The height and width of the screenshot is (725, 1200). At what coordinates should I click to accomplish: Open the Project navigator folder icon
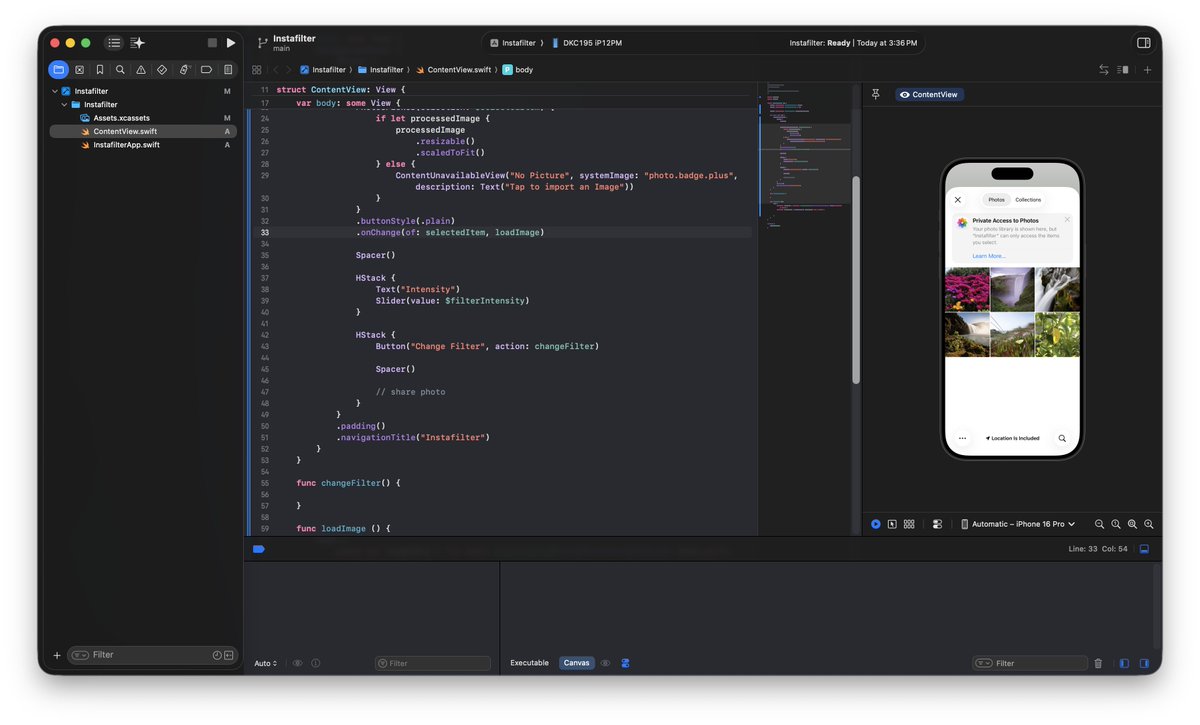(58, 70)
